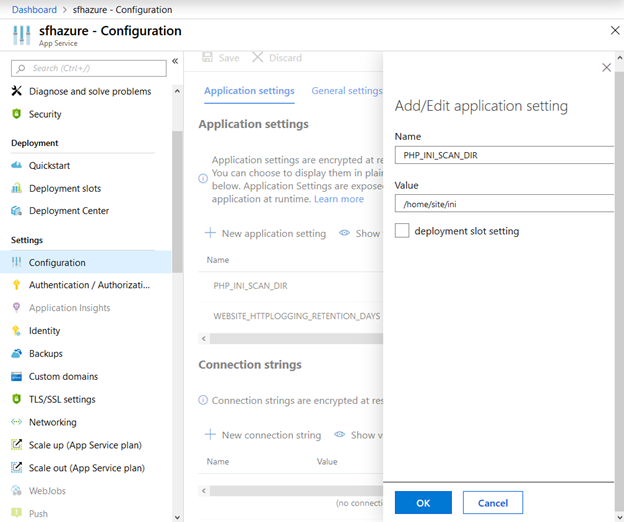This screenshot has width=624, height=522.
Task: Click the Value input field
Action: [x=504, y=204]
